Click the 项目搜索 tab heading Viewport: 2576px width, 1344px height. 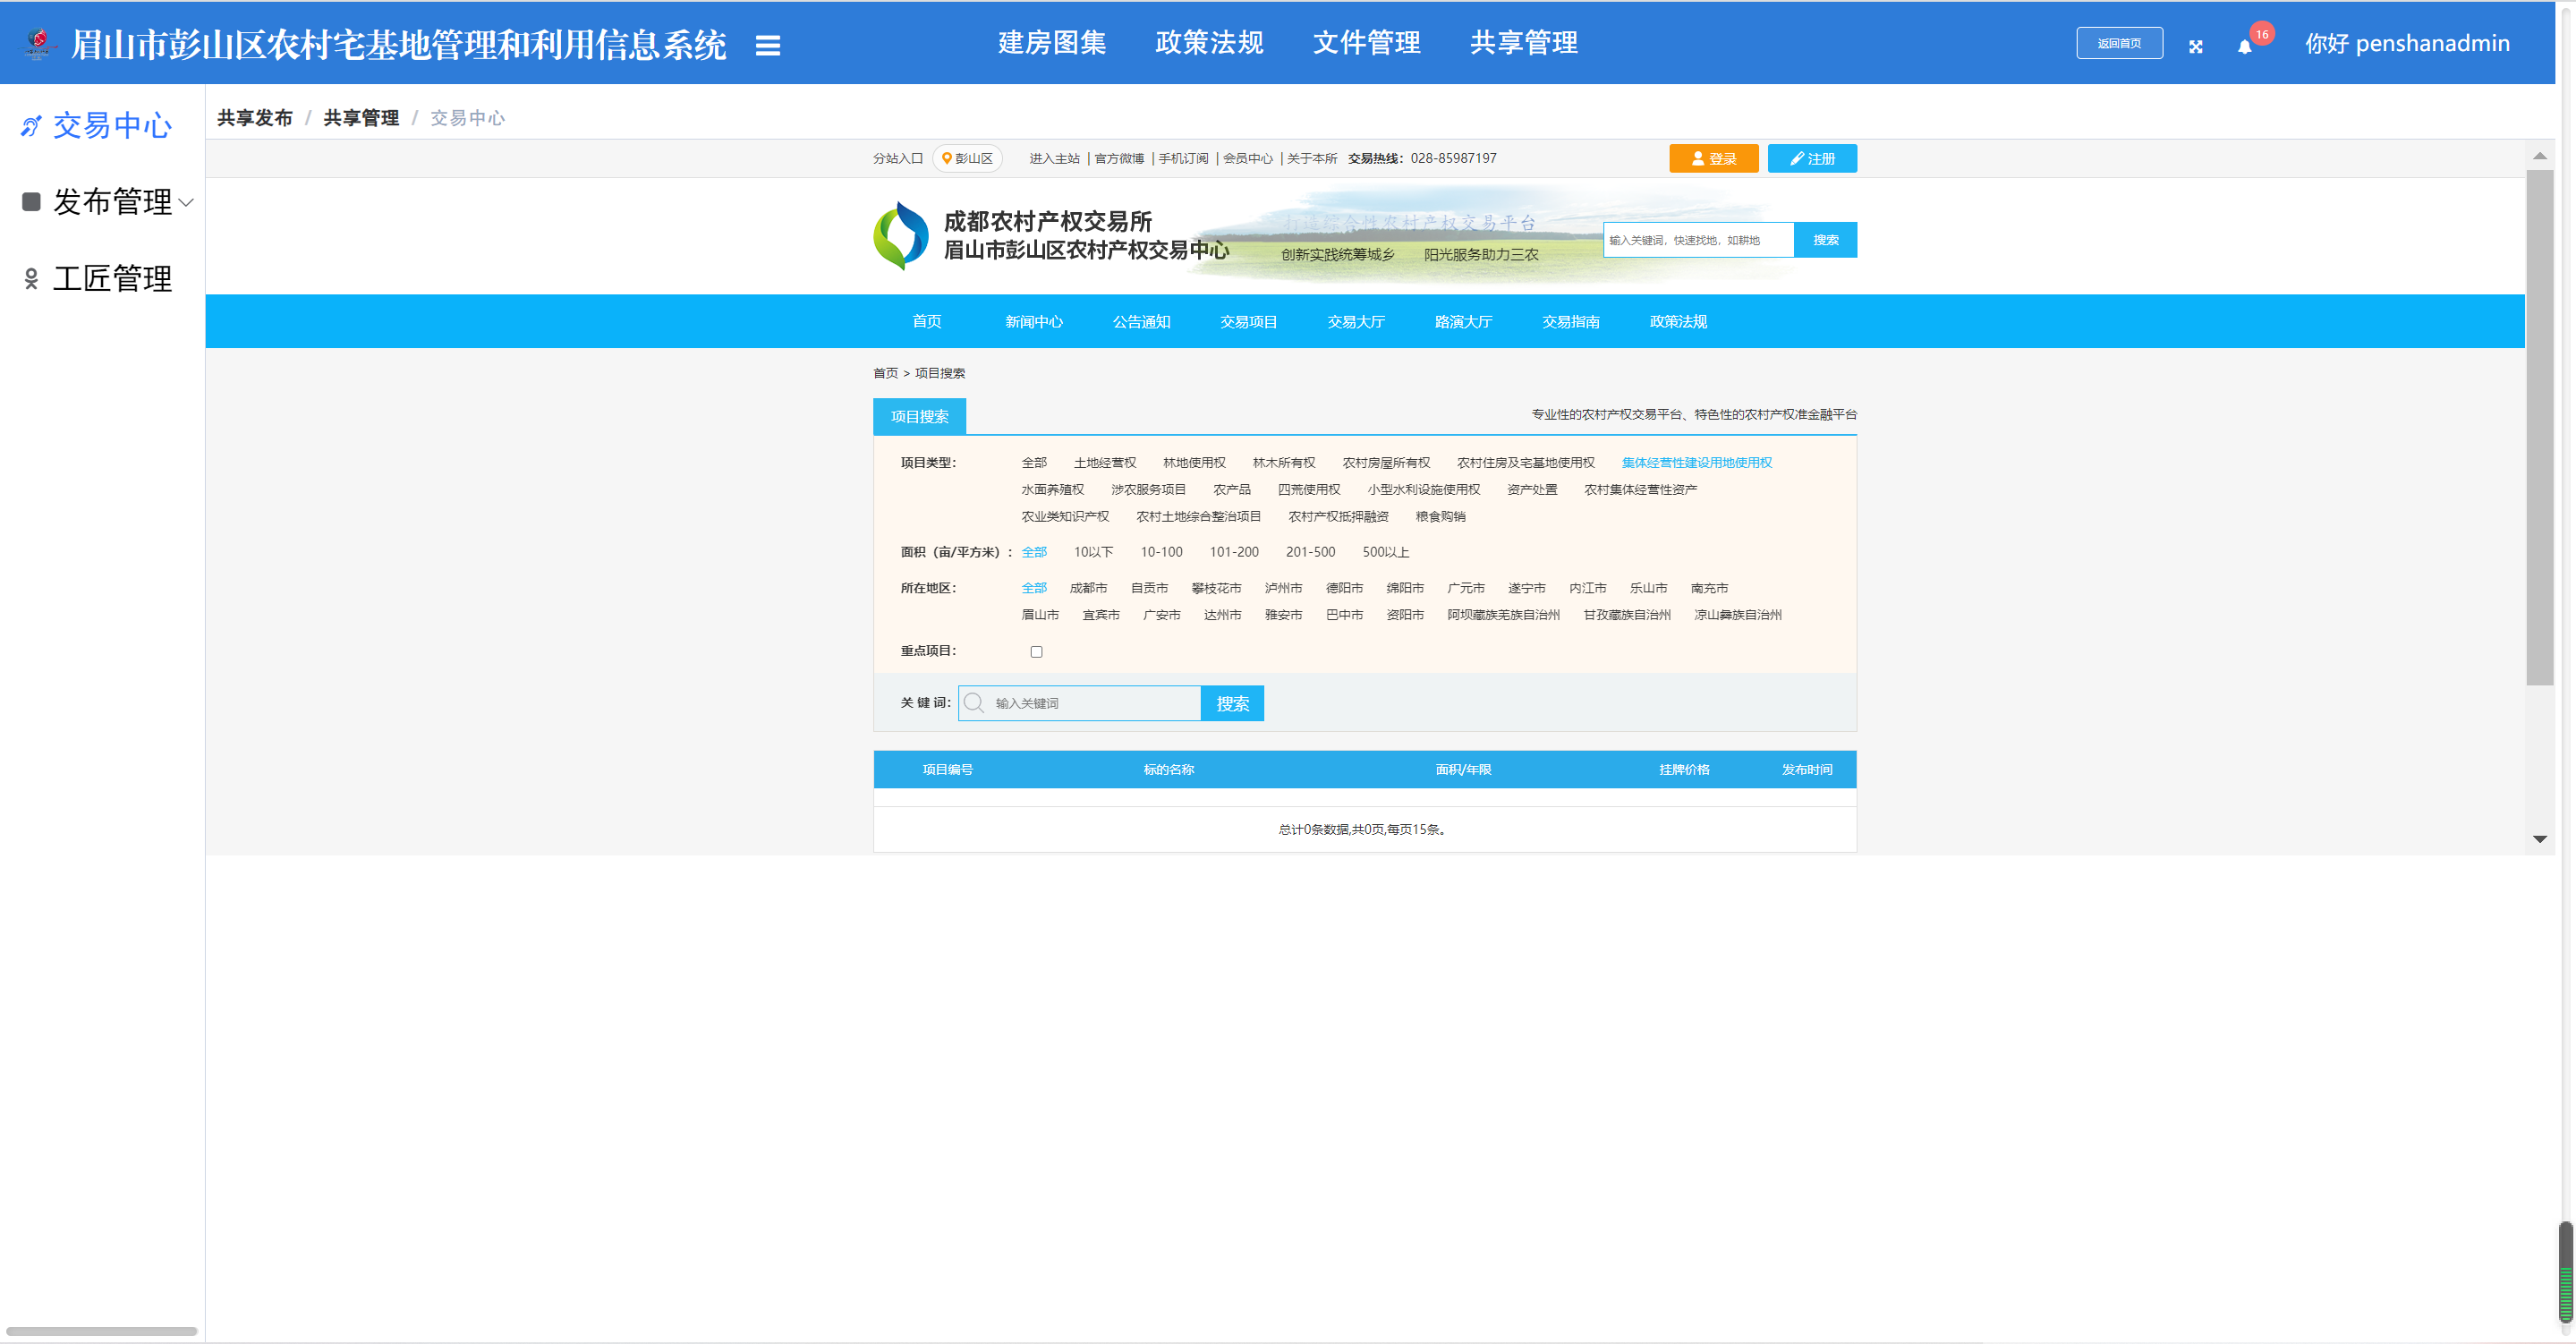919,417
